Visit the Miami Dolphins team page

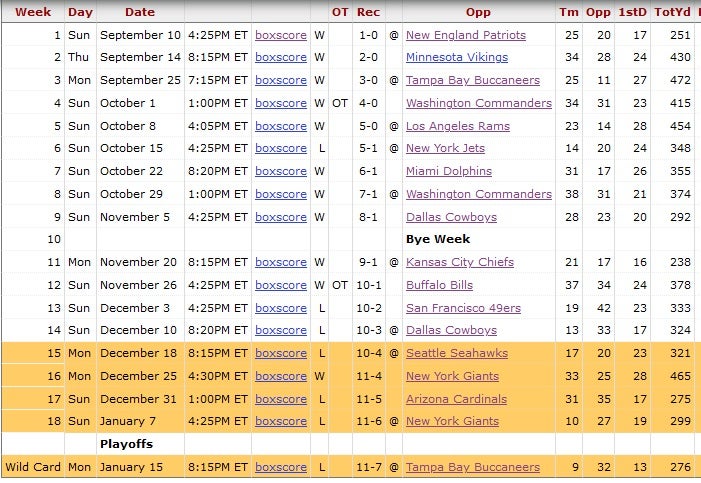(448, 171)
